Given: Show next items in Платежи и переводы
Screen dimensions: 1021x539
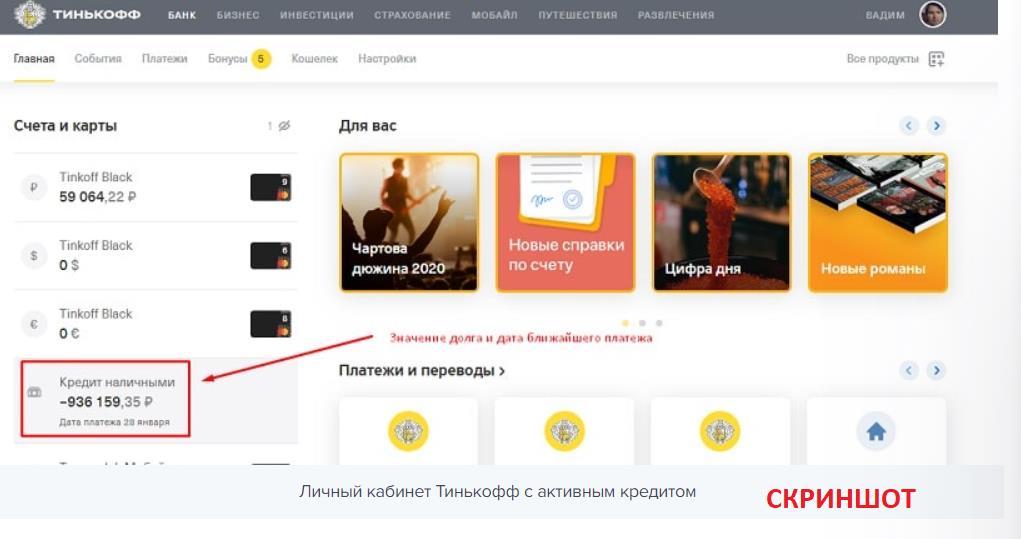Looking at the screenshot, I should [x=936, y=370].
